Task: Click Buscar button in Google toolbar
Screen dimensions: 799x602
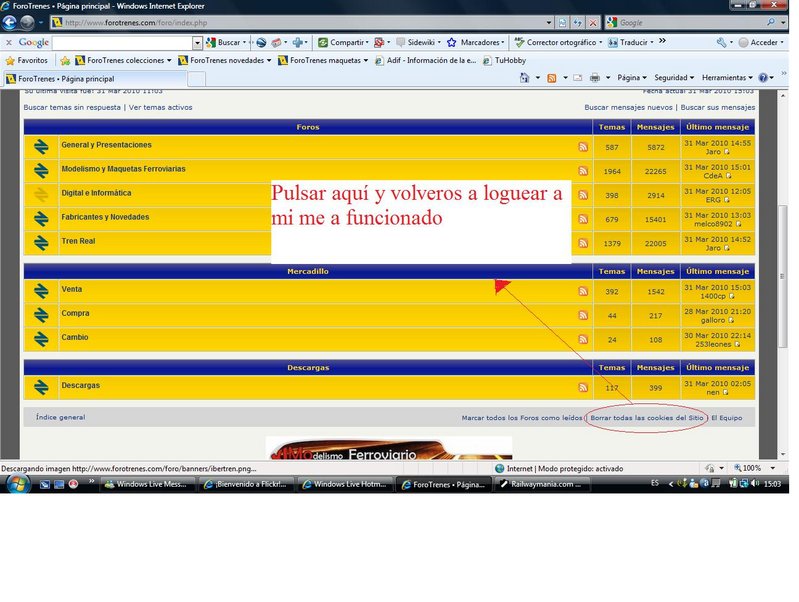Action: click(x=226, y=42)
